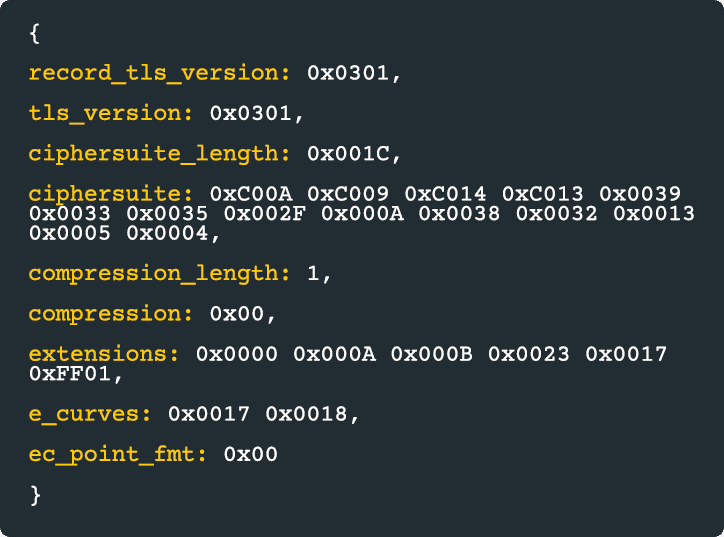Click the closing curly brace
Viewport: 724px width, 537px height.
36,495
